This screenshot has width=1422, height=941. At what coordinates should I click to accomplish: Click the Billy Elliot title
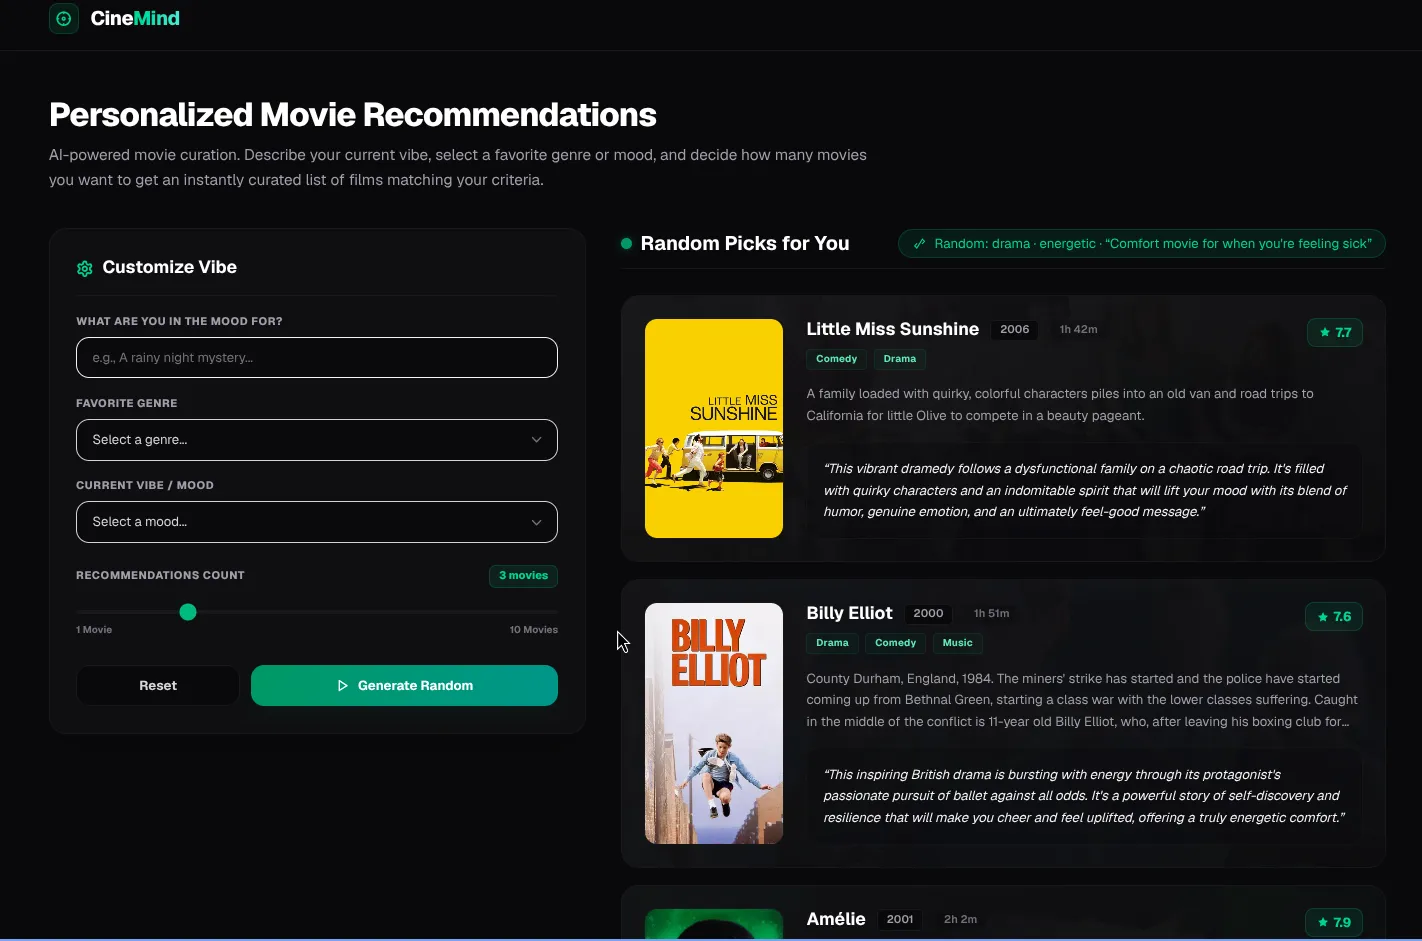850,613
